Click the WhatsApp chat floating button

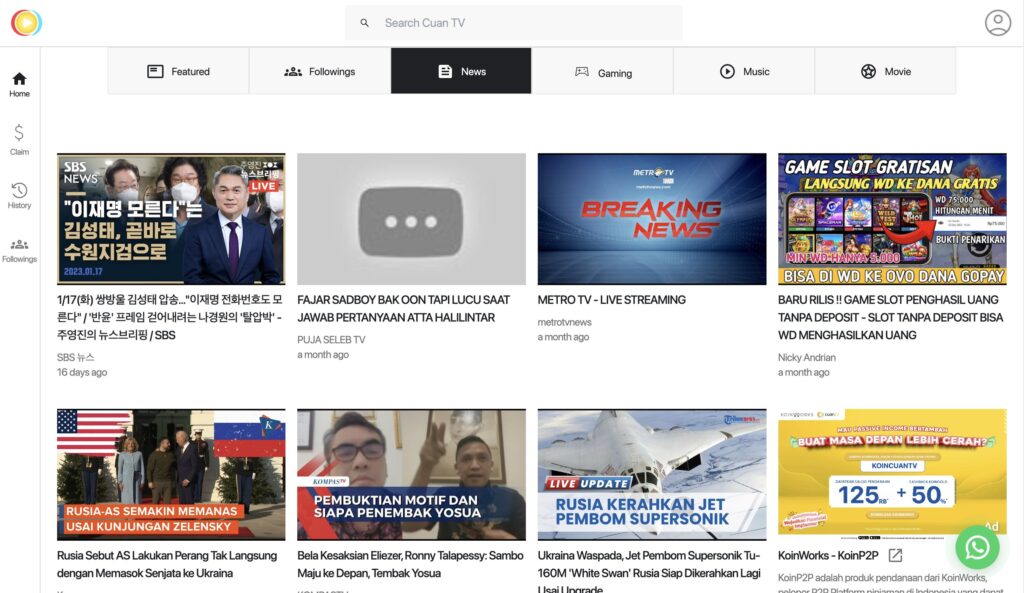[976, 547]
